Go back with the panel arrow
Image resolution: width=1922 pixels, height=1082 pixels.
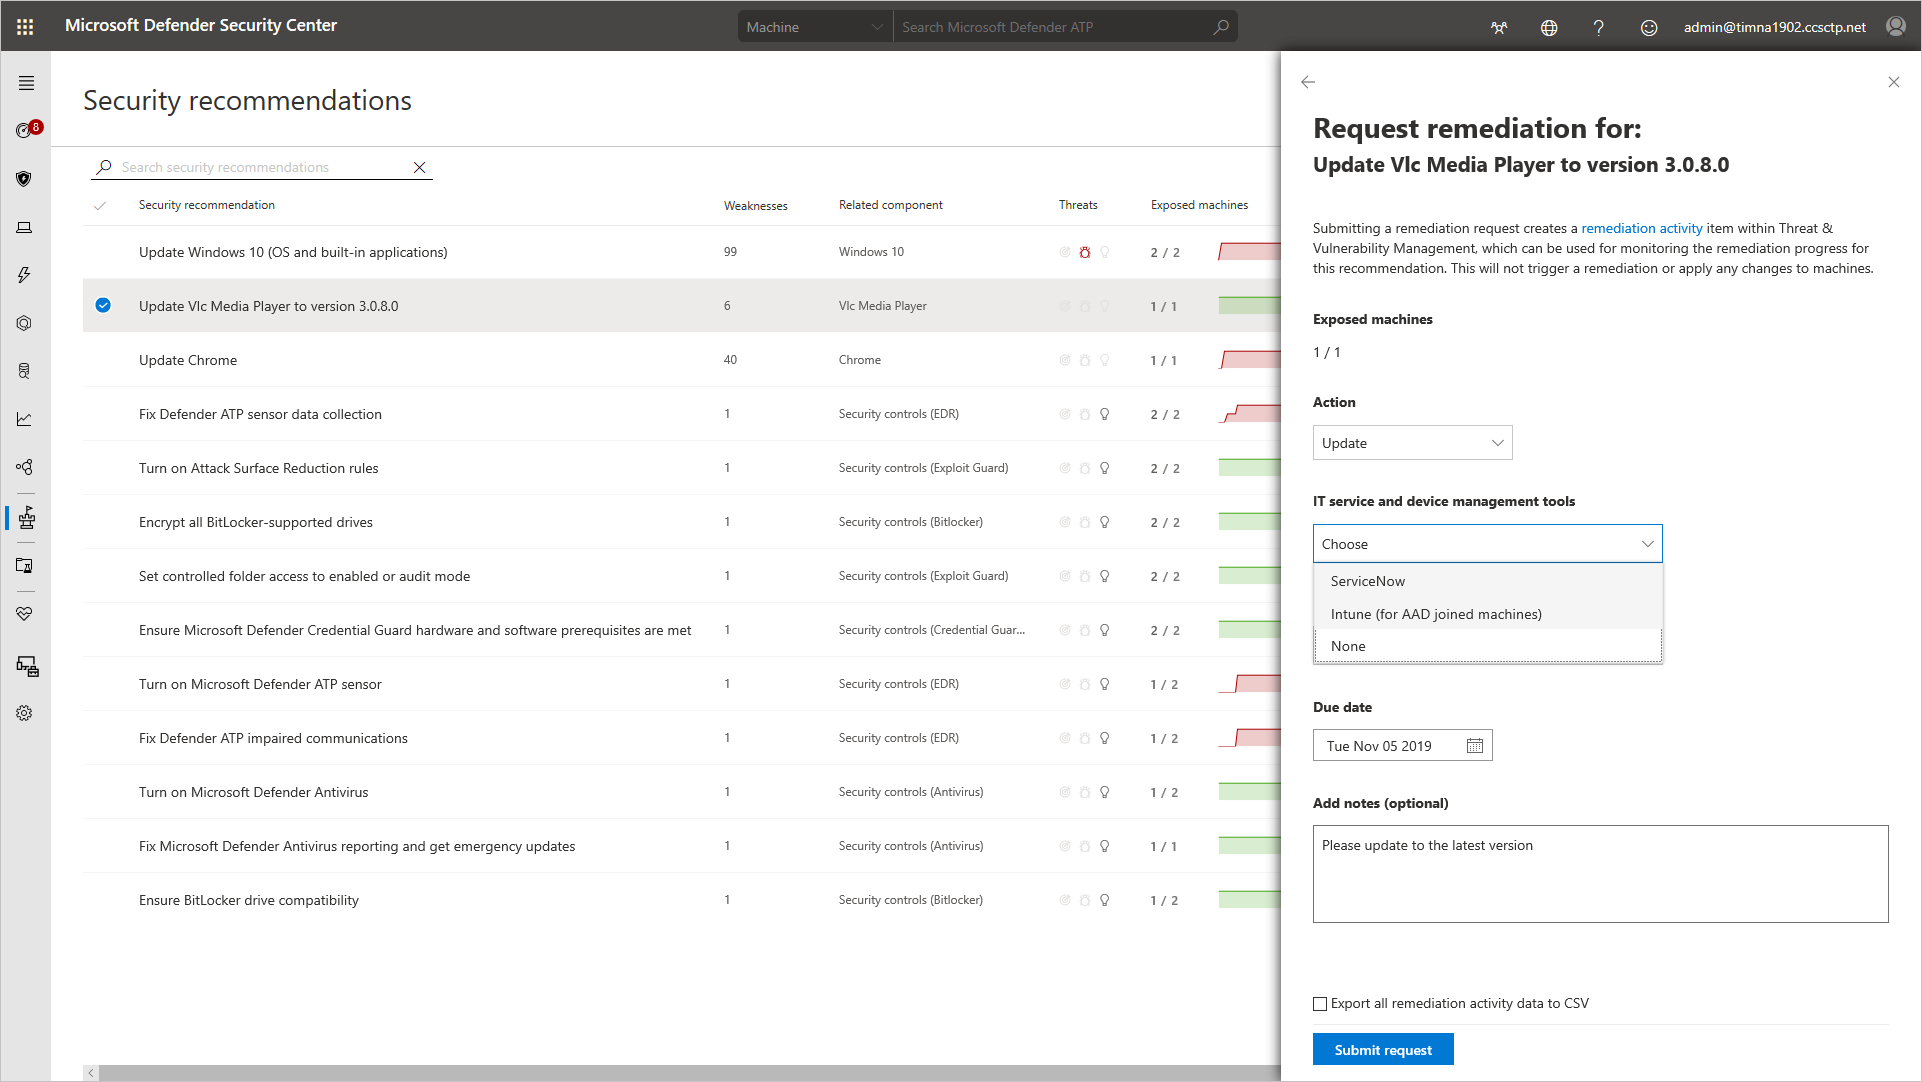click(1308, 82)
